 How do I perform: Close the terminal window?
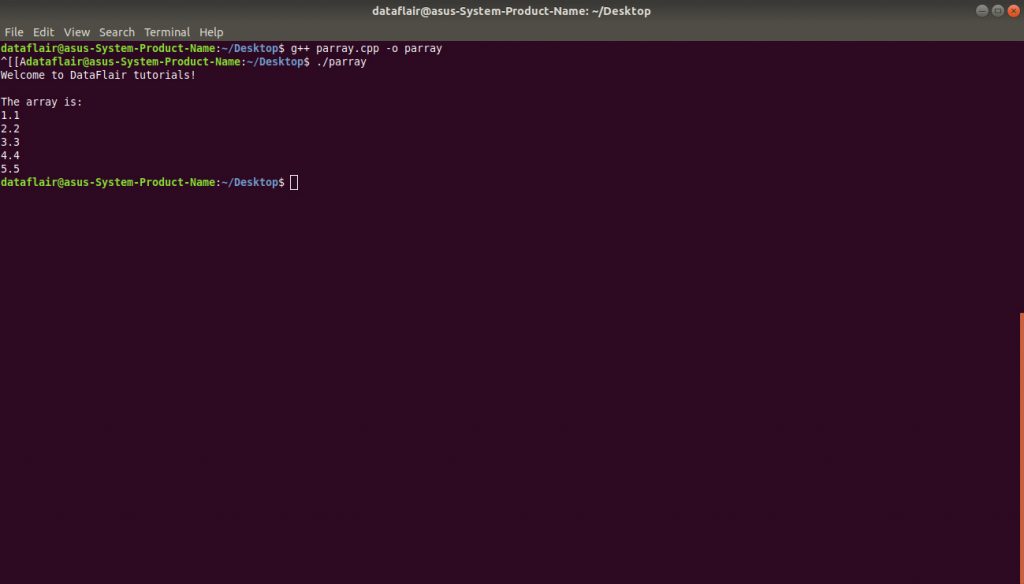pos(1014,10)
